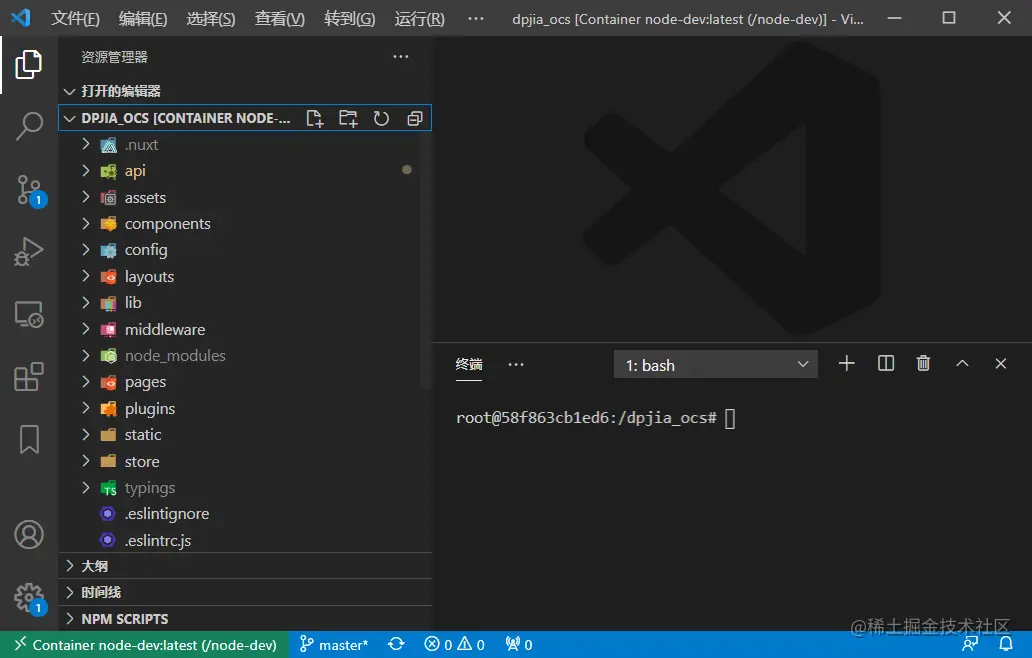Kill the terminal with trash icon

coord(923,363)
